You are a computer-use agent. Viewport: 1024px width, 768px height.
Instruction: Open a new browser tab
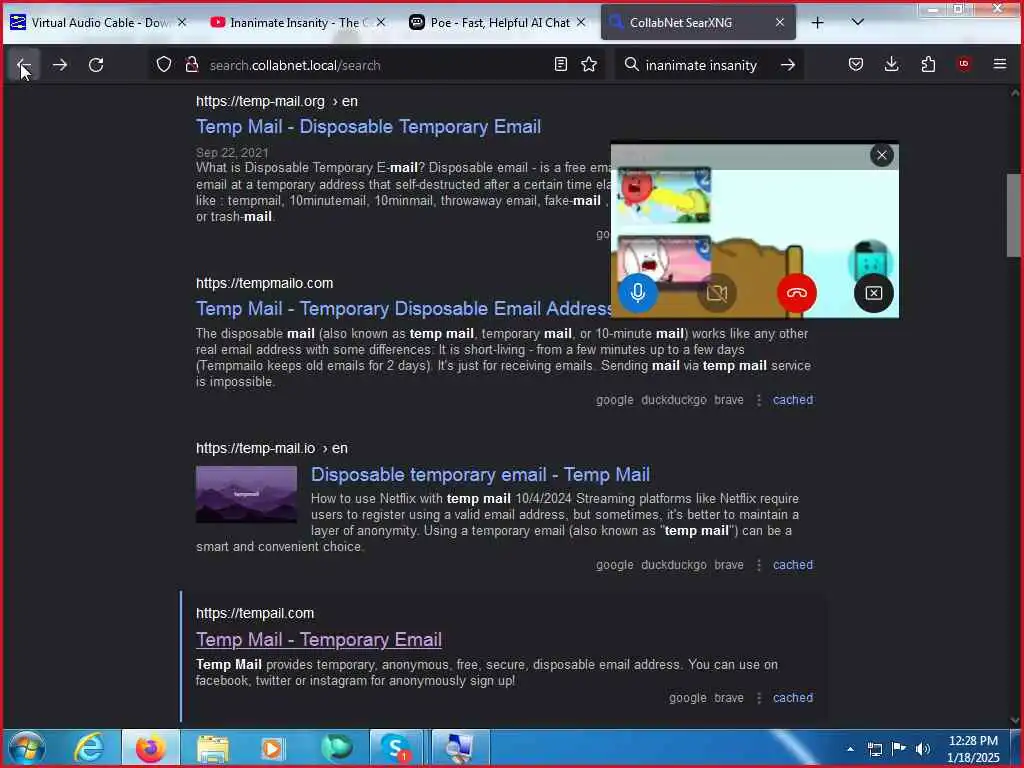(x=817, y=23)
